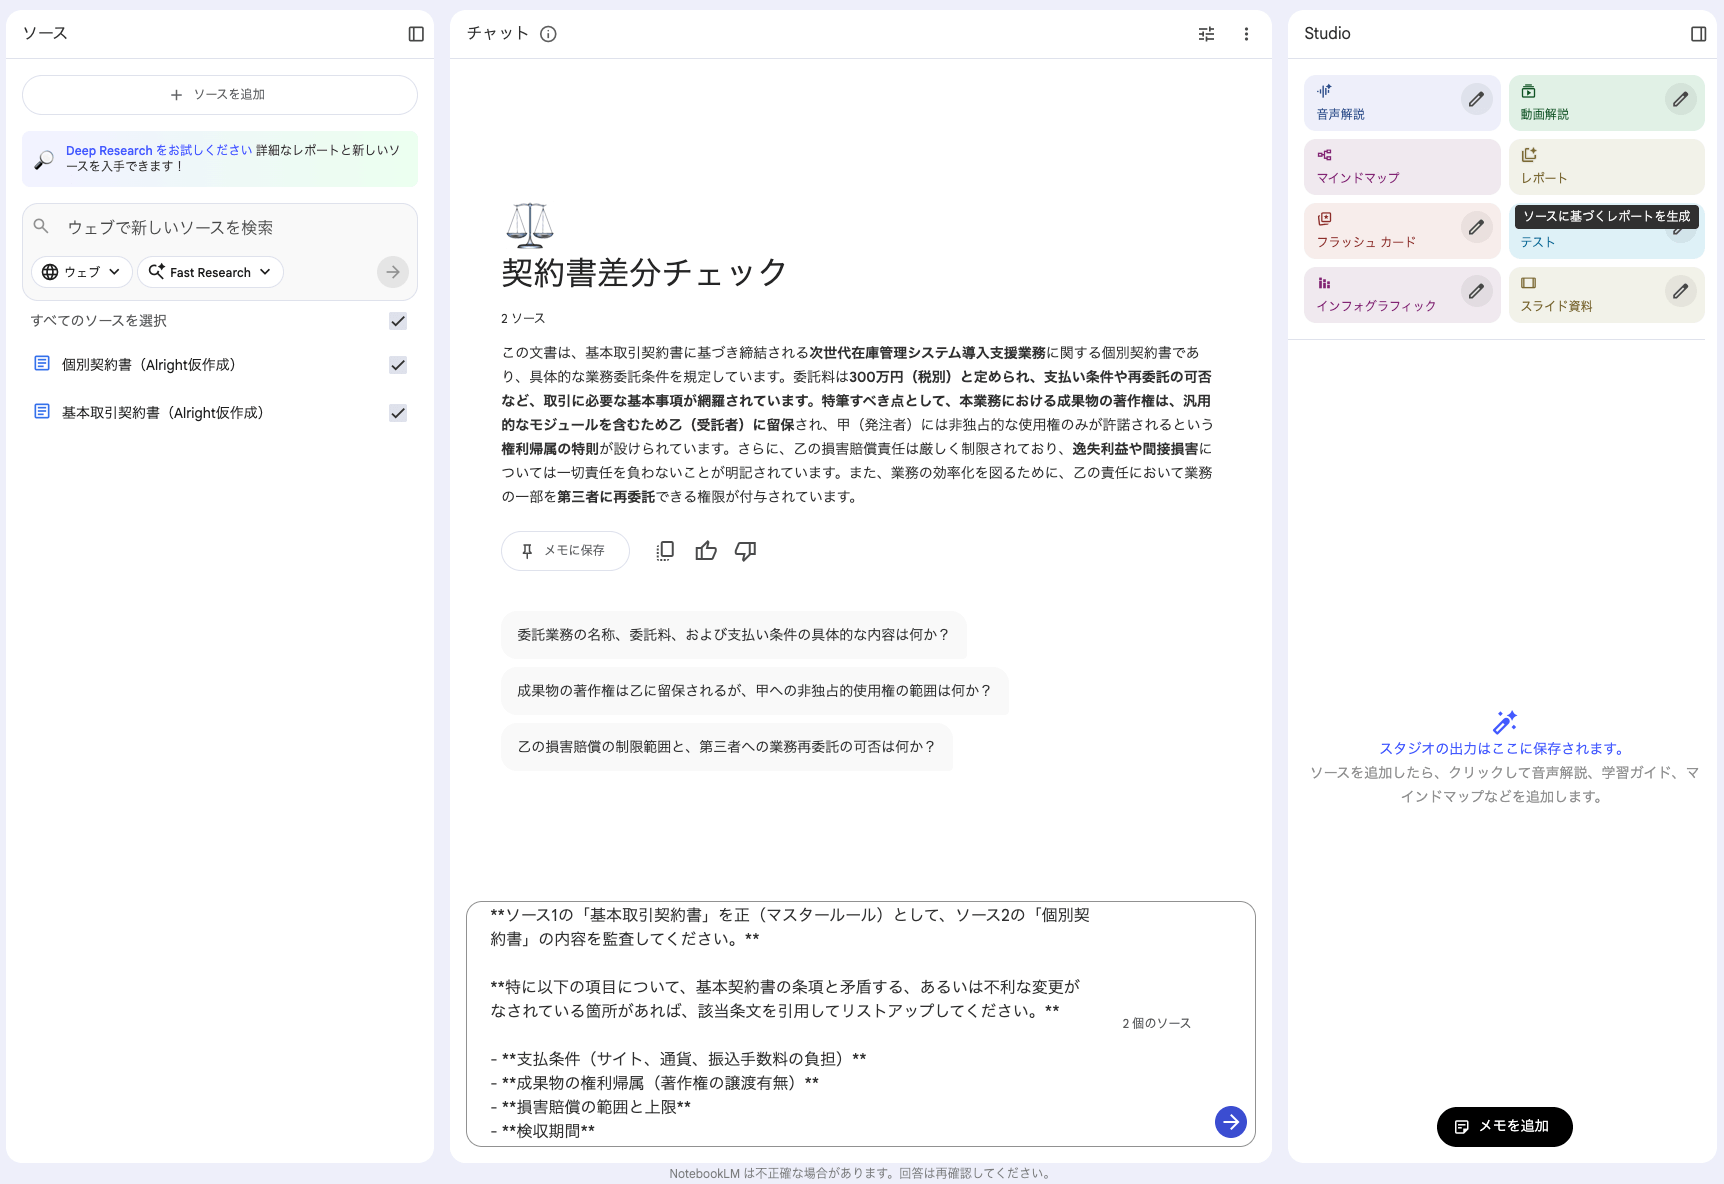Image resolution: width=1724 pixels, height=1184 pixels.
Task: Expand the Fast Research dropdown
Action: (x=209, y=271)
